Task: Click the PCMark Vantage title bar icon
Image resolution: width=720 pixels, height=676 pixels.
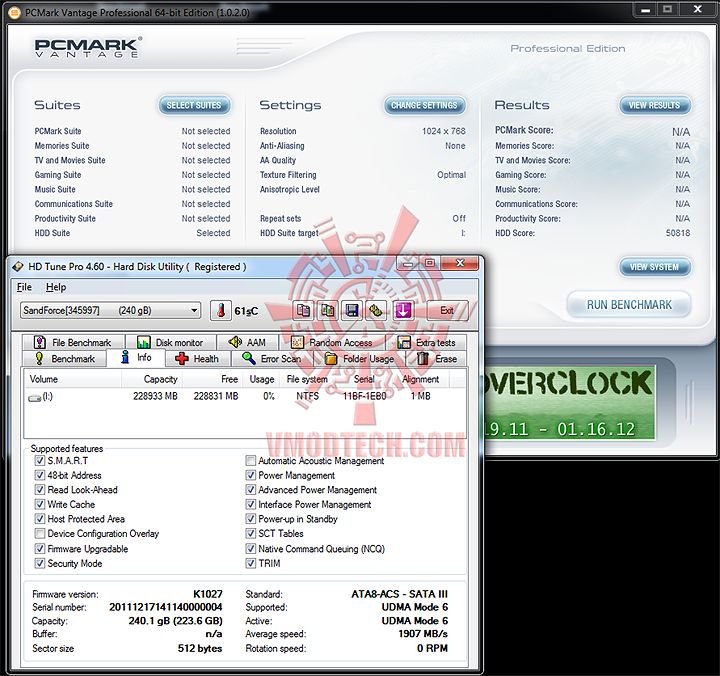Action: (14, 13)
